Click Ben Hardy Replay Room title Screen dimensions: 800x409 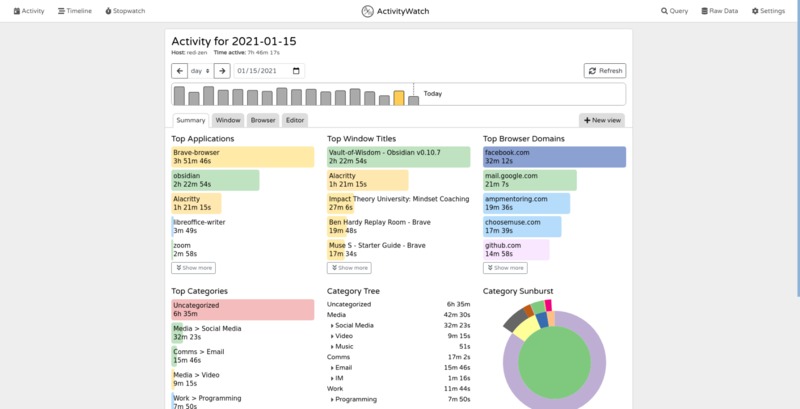(380, 226)
